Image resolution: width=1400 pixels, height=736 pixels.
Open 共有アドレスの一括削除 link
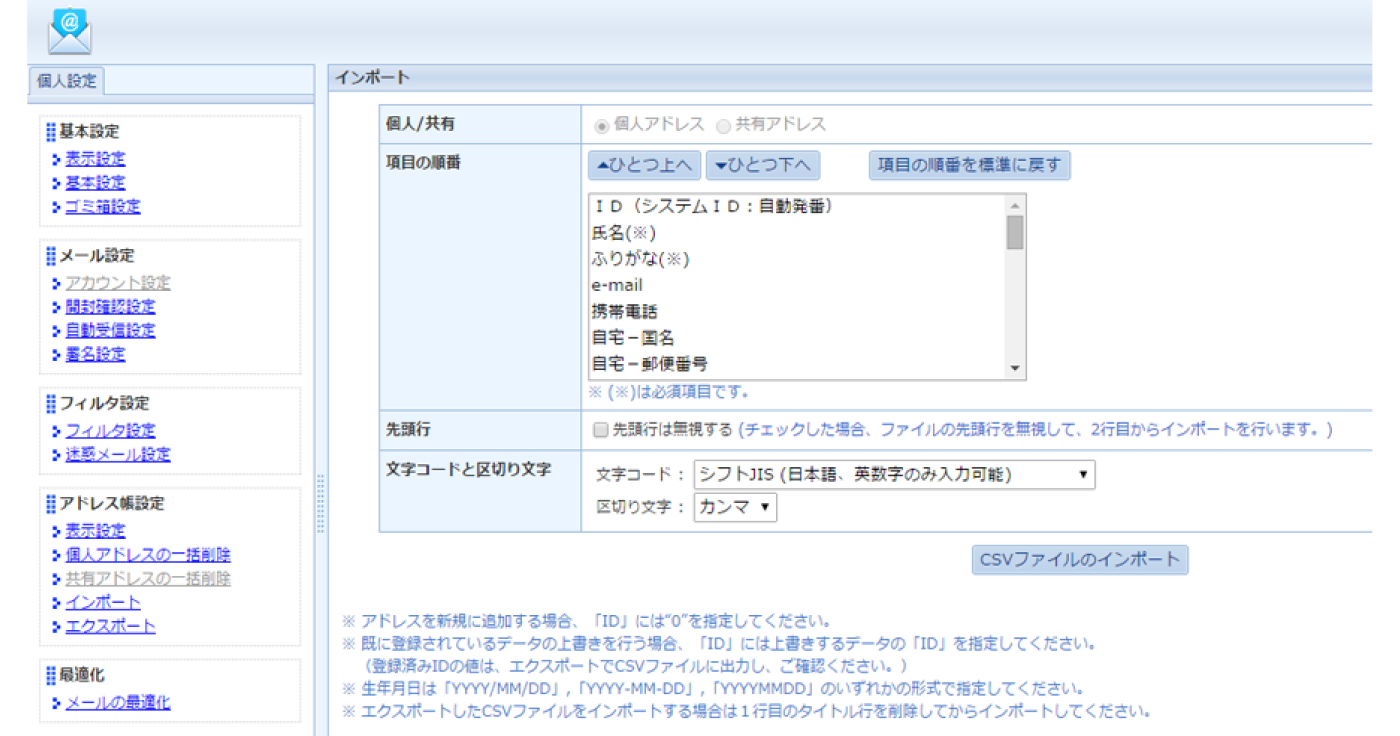[148, 579]
